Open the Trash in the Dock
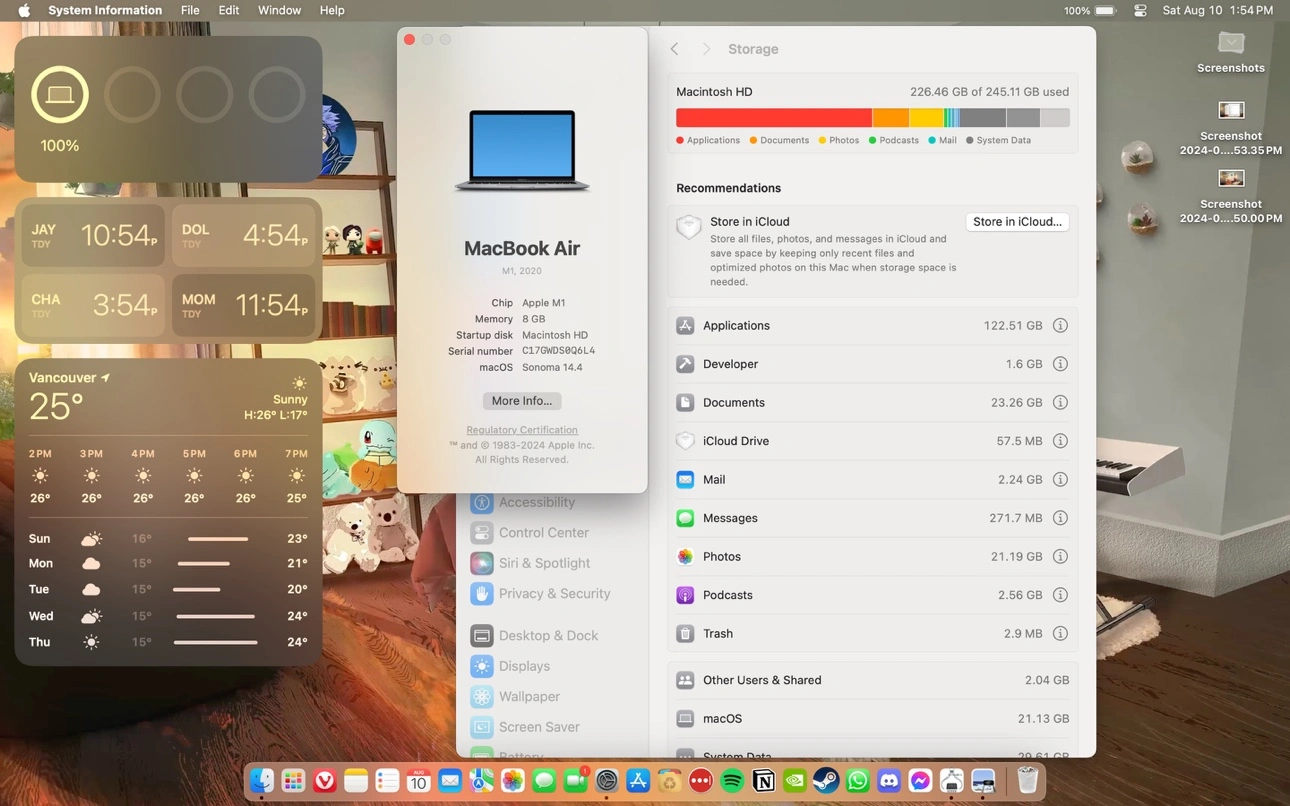Viewport: 1290px width, 806px height. [1028, 780]
